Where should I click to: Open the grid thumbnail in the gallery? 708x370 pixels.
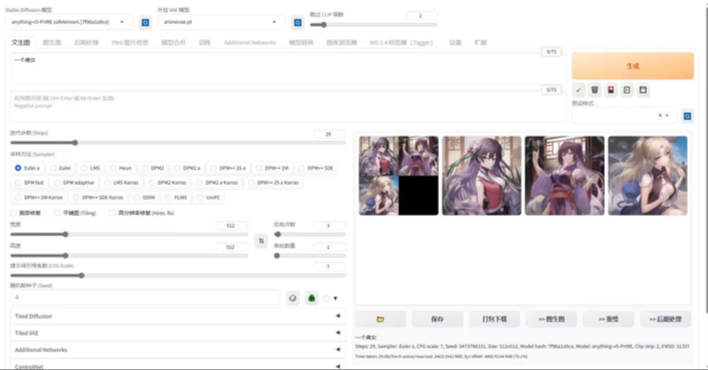pyautogui.click(x=399, y=176)
